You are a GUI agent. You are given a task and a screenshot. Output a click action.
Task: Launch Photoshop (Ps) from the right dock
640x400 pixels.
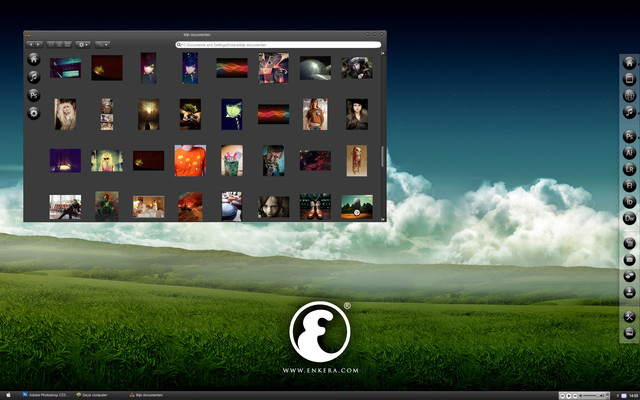pyautogui.click(x=629, y=136)
